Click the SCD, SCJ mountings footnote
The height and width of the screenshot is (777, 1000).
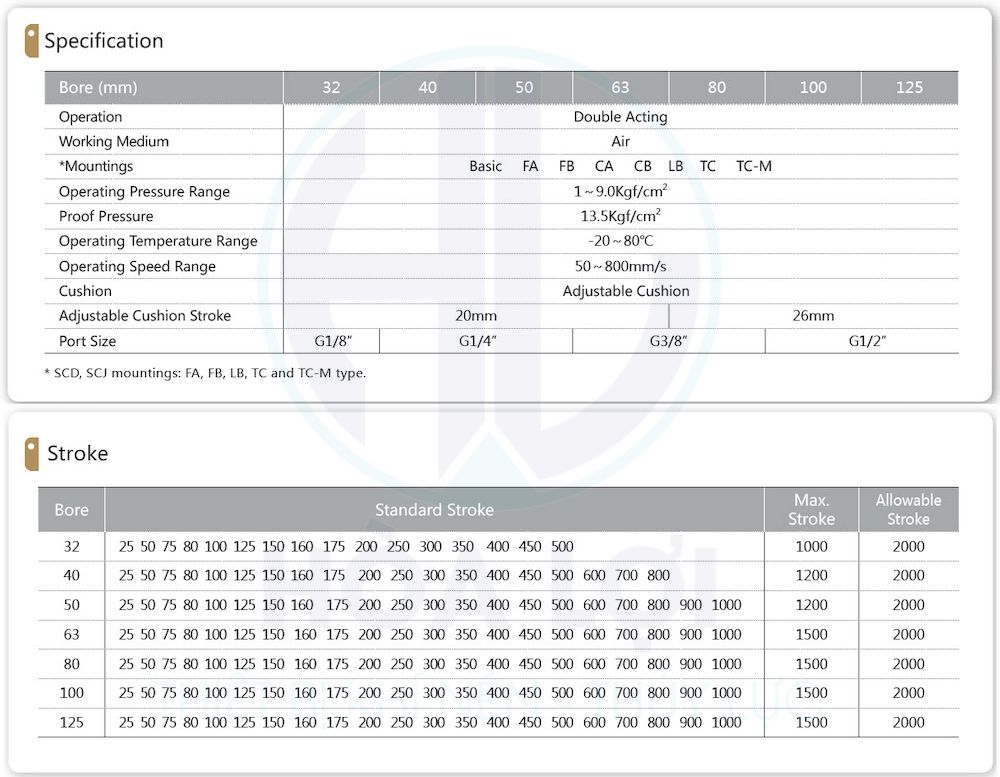[x=205, y=373]
